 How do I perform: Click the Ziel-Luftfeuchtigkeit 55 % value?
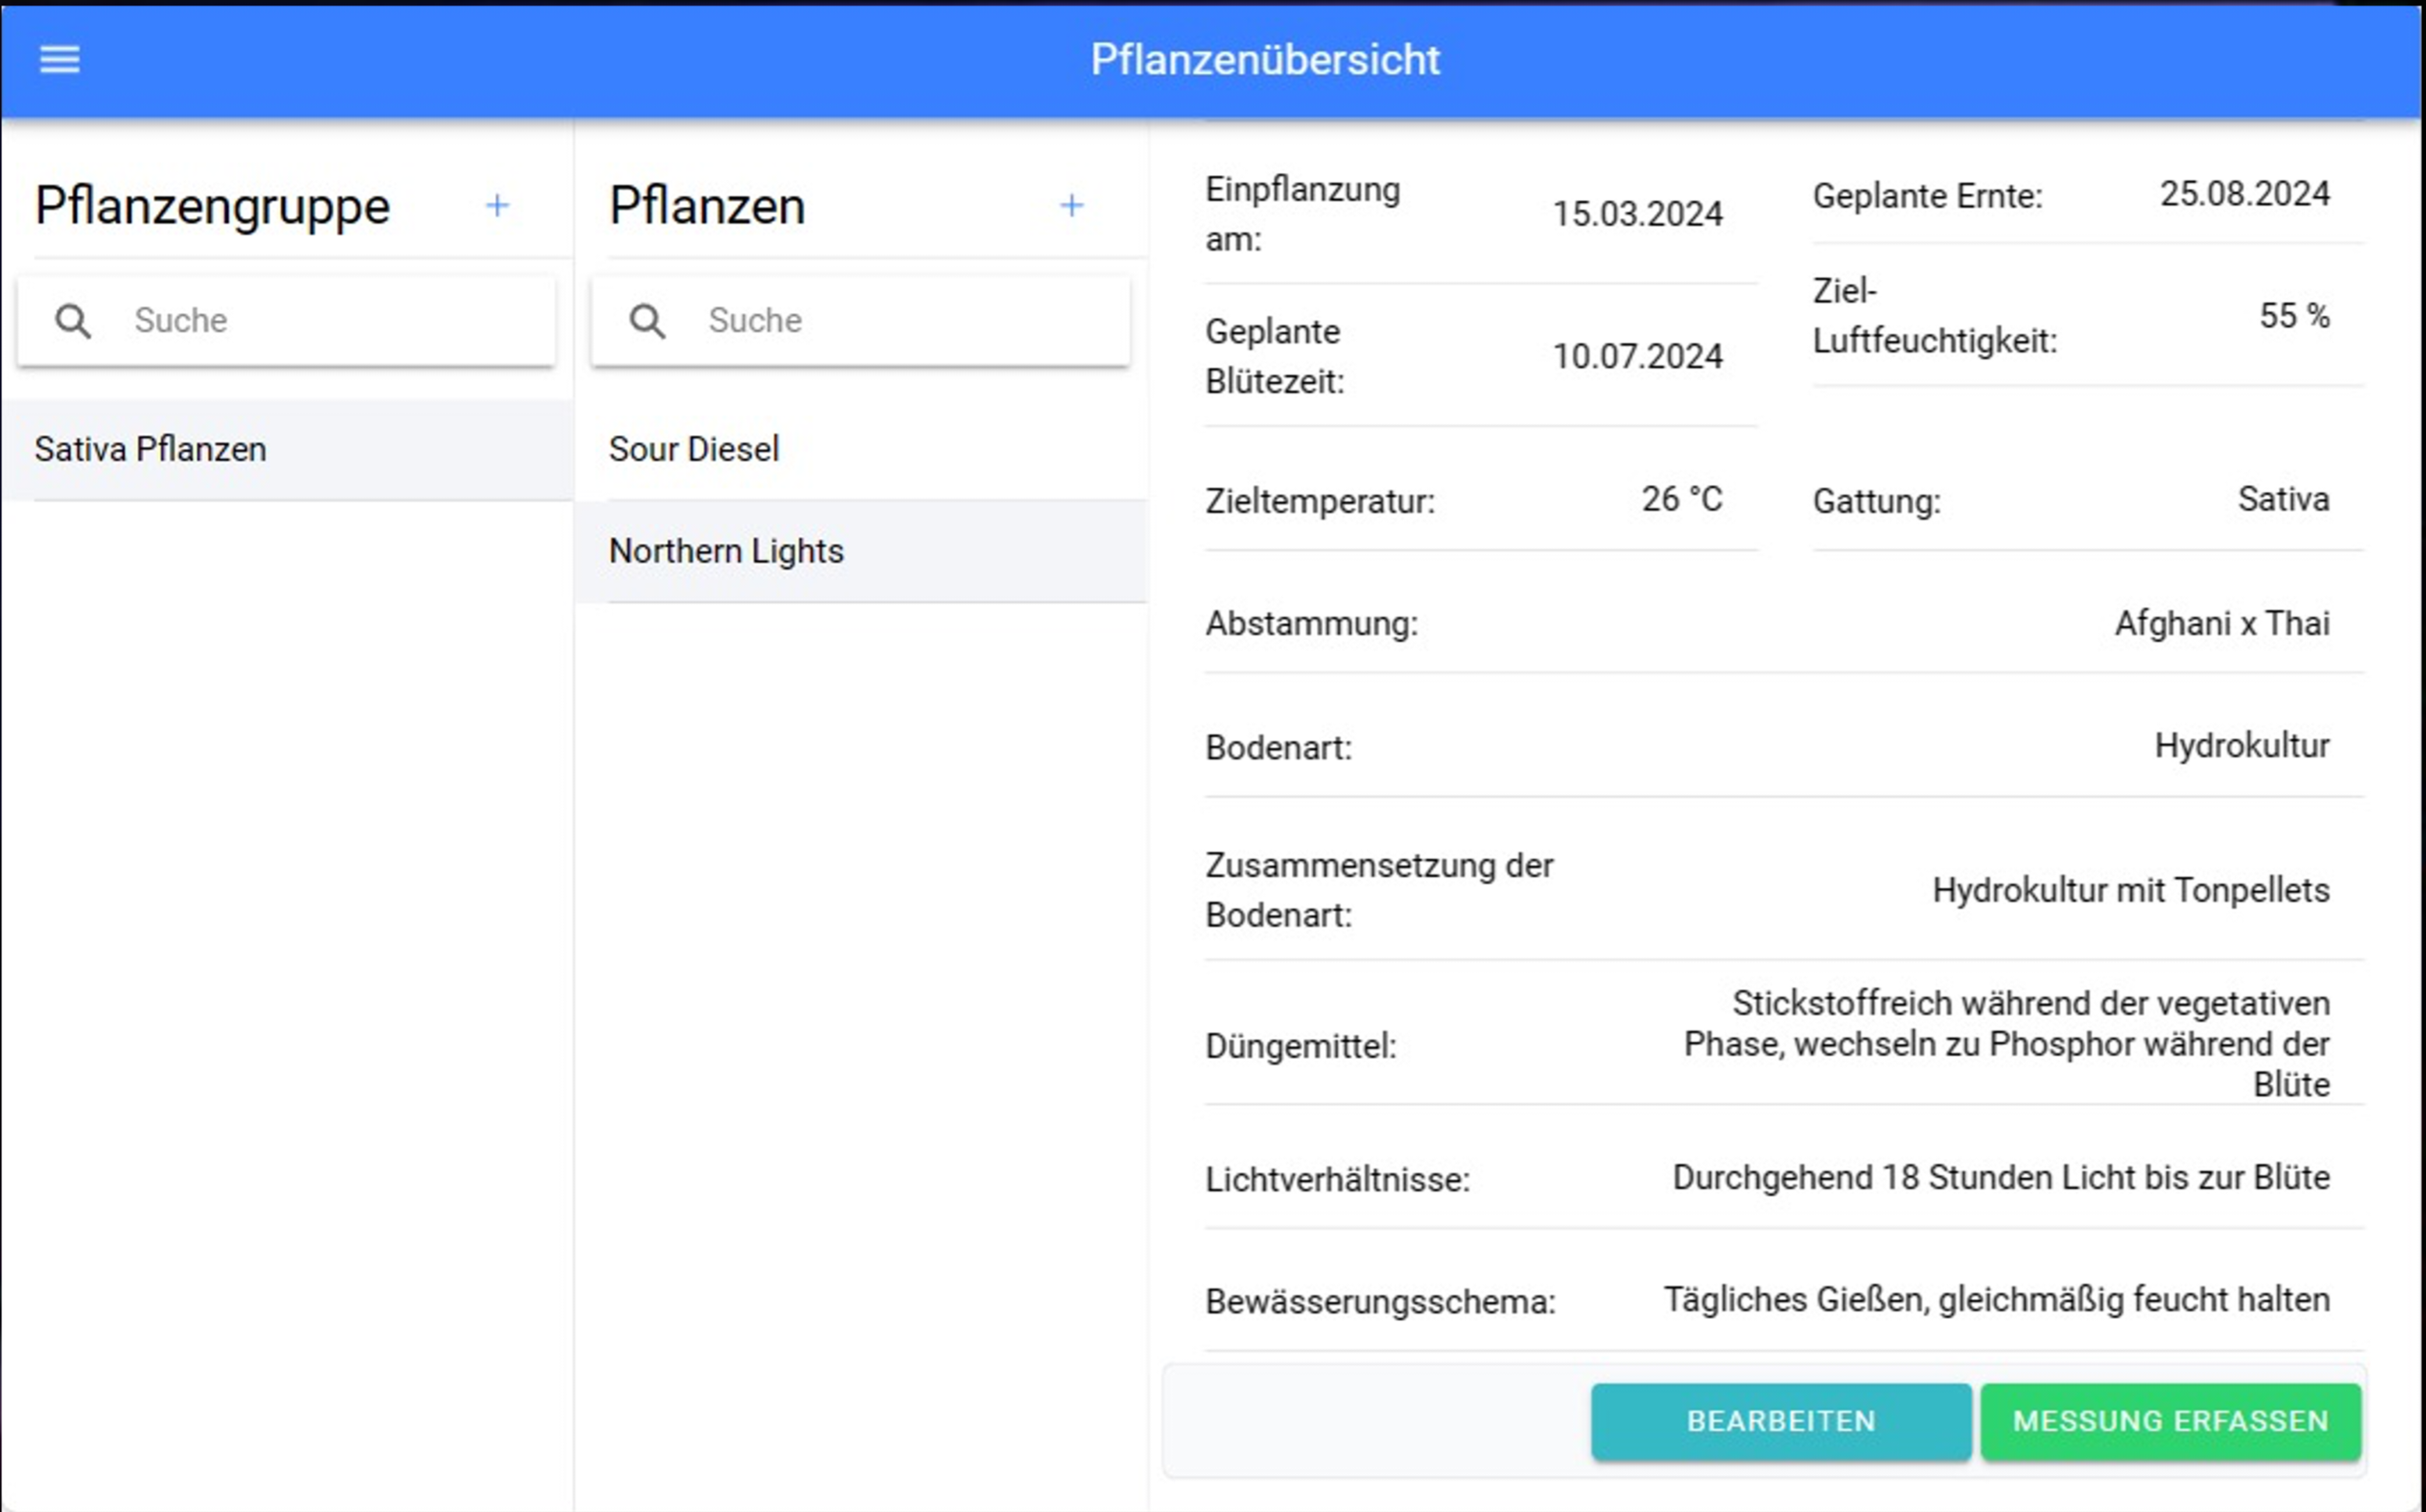(2293, 316)
